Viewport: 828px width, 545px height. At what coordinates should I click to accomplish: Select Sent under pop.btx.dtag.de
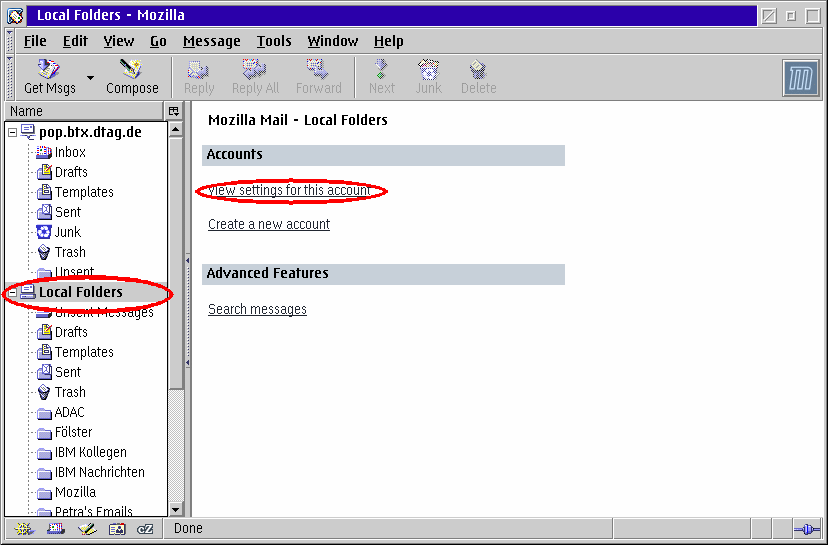(x=68, y=212)
